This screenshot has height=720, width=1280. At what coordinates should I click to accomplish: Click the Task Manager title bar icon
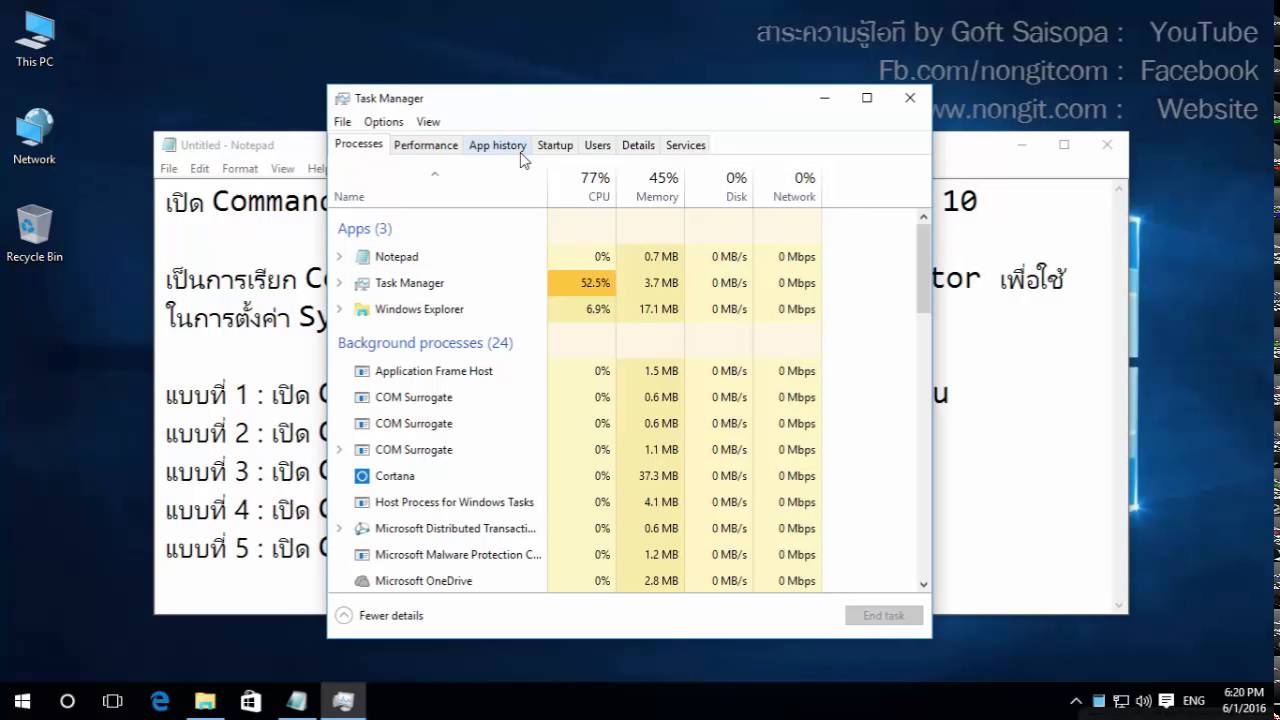pos(343,98)
